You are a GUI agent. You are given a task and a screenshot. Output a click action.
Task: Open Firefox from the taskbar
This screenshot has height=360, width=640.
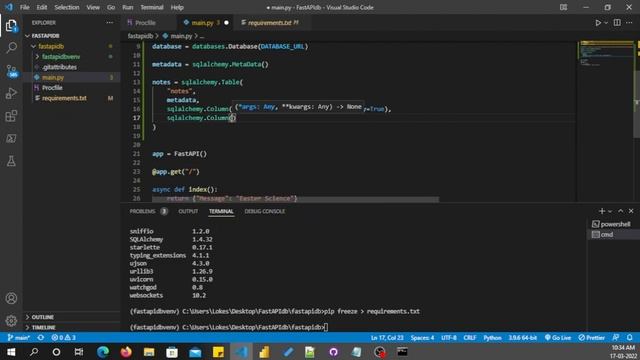126,352
